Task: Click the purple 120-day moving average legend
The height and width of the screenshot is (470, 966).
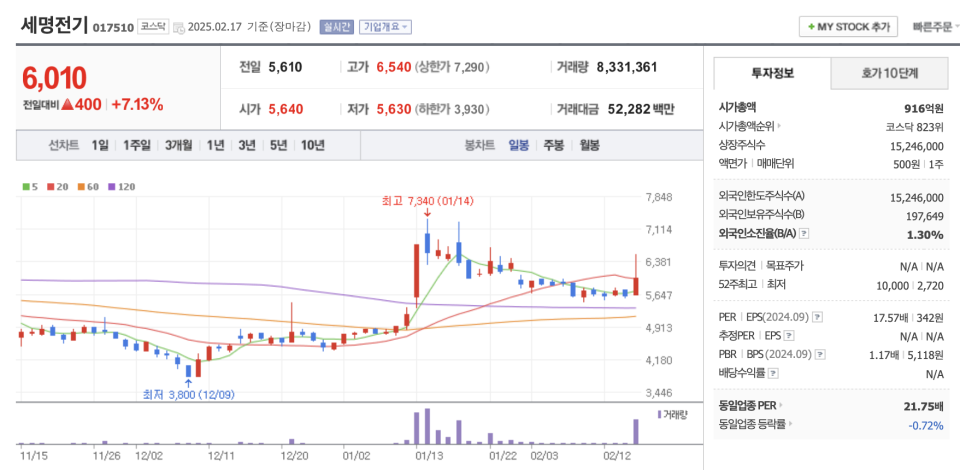Action: pos(121,186)
